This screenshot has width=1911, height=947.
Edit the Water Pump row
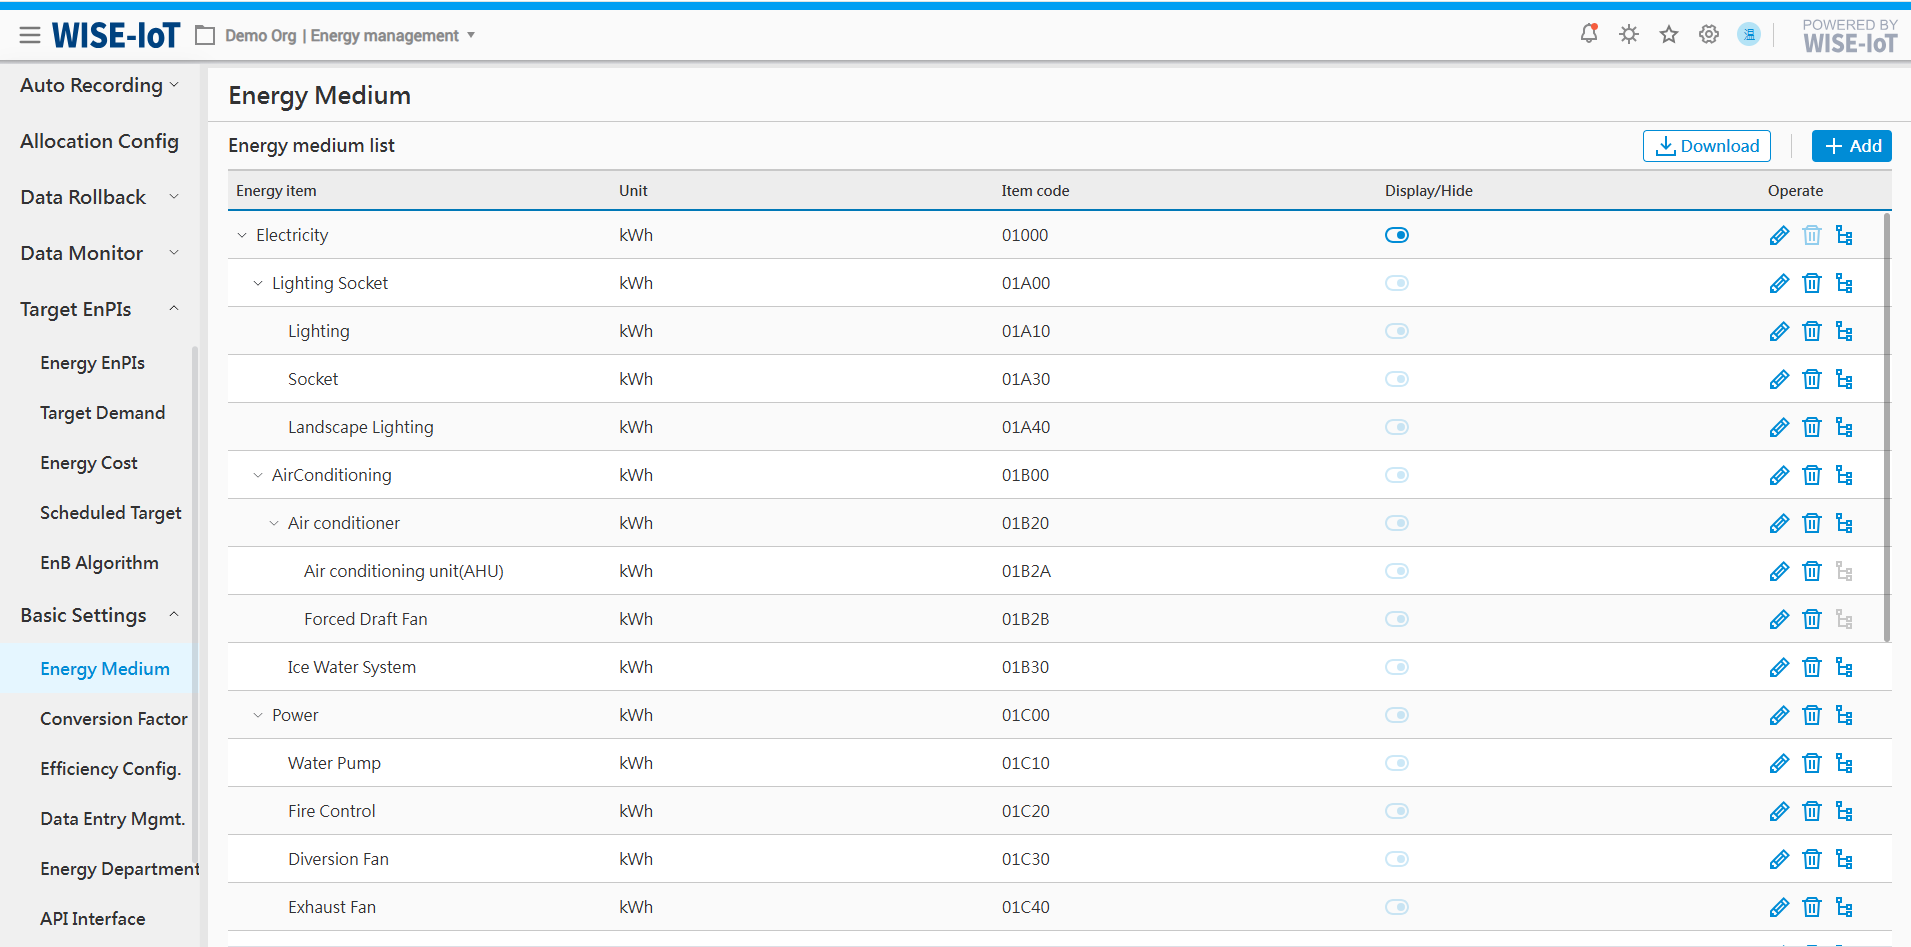point(1779,764)
